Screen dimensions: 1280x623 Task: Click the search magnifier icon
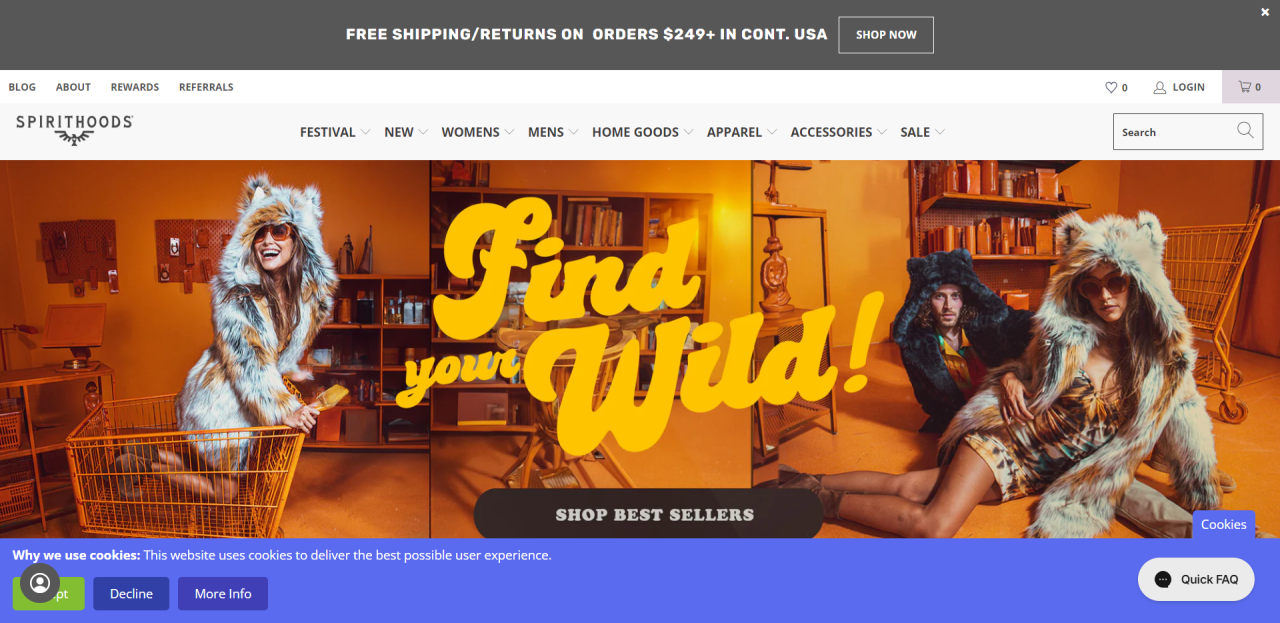point(1245,130)
